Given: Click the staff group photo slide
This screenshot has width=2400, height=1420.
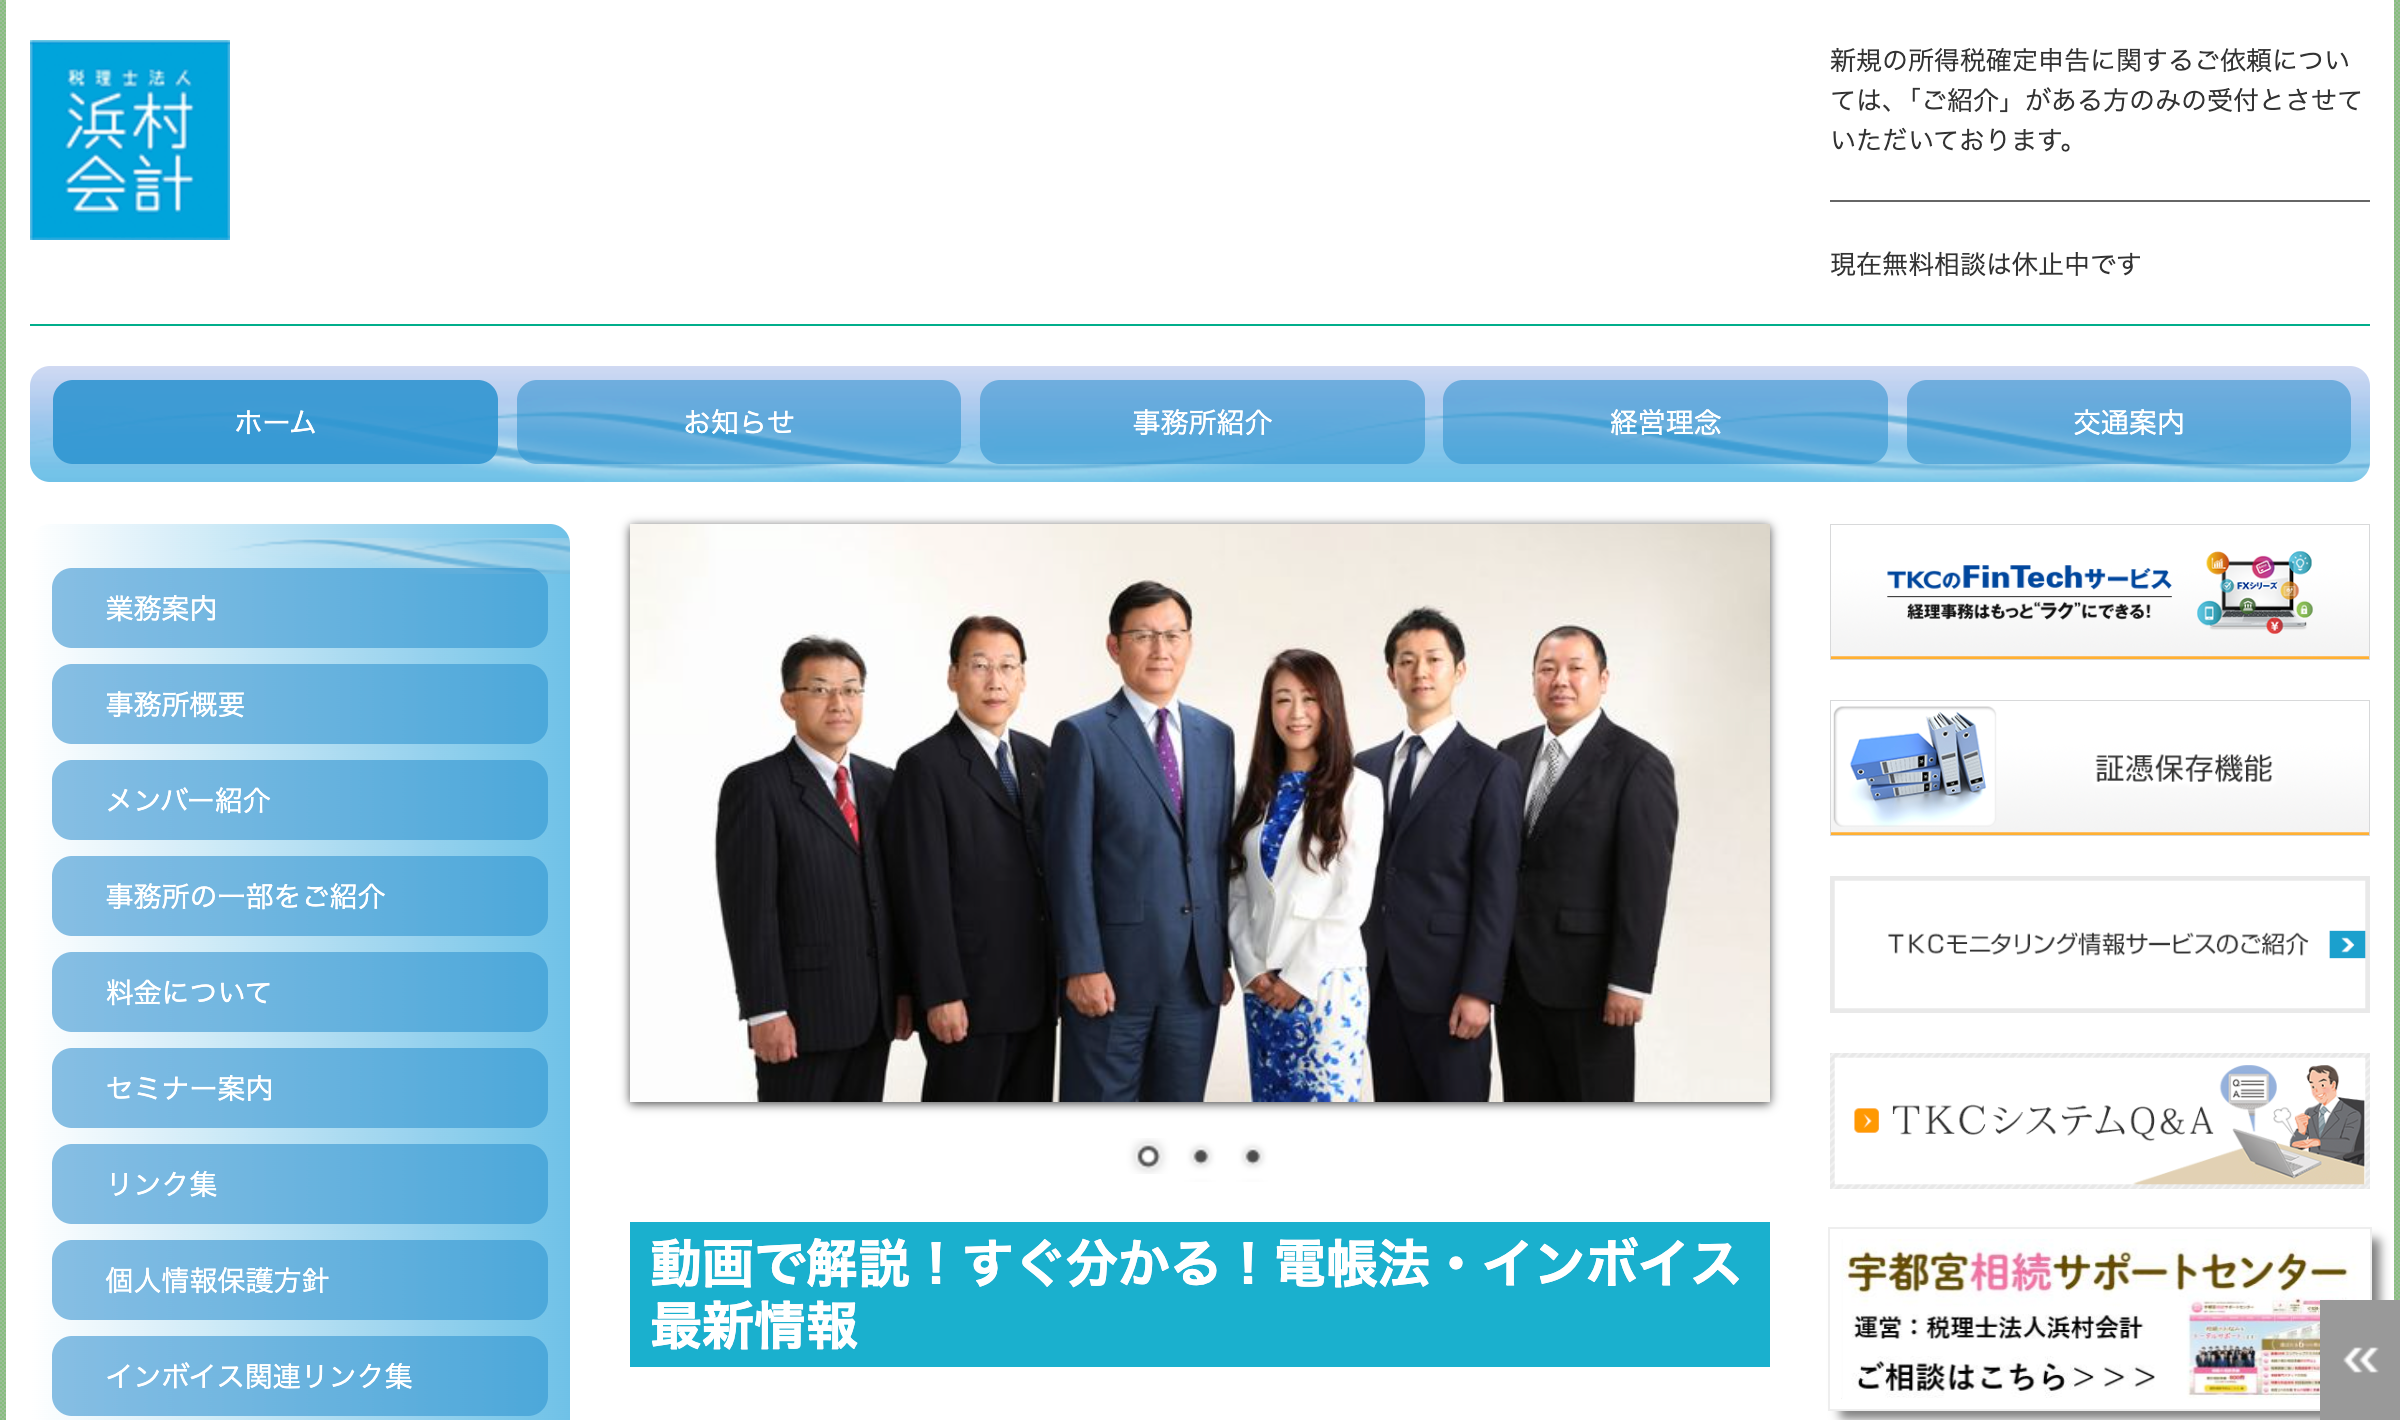Looking at the screenshot, I should [x=1199, y=812].
